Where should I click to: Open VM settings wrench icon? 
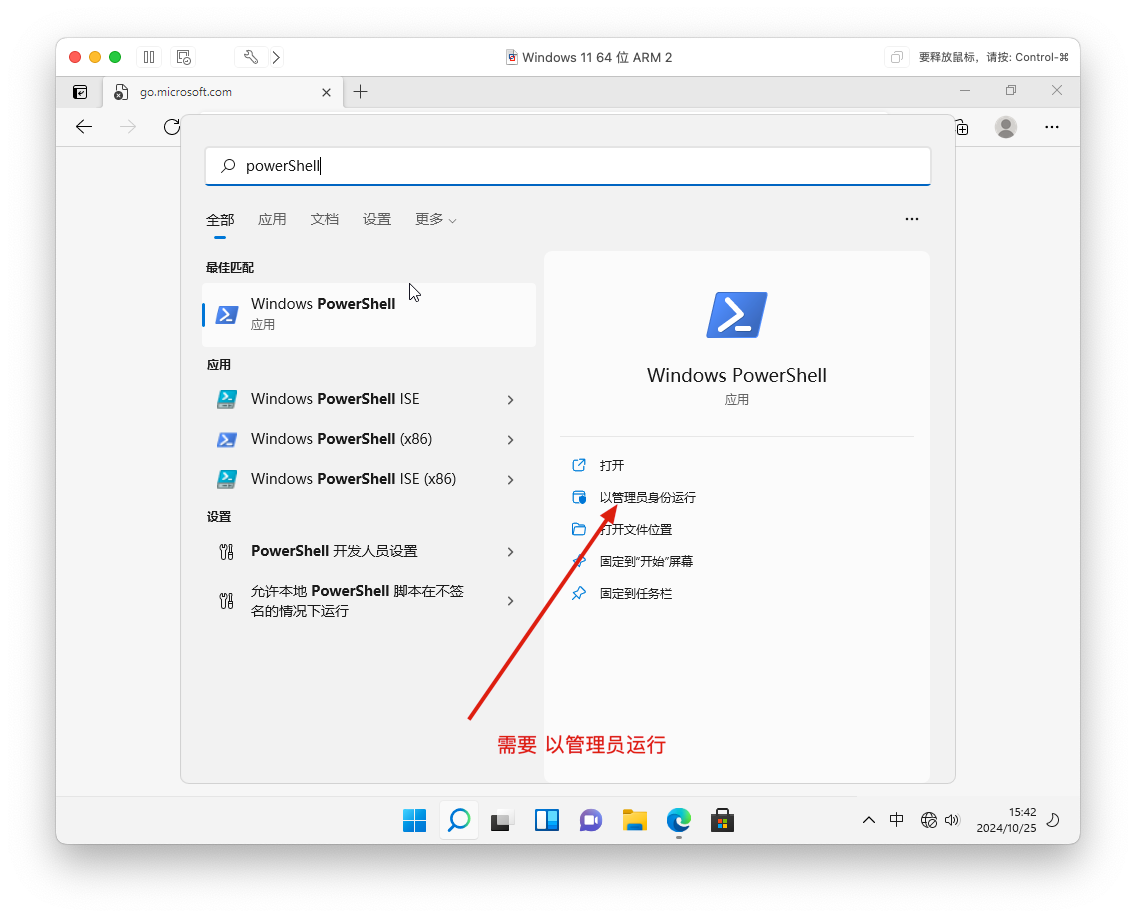pos(251,57)
